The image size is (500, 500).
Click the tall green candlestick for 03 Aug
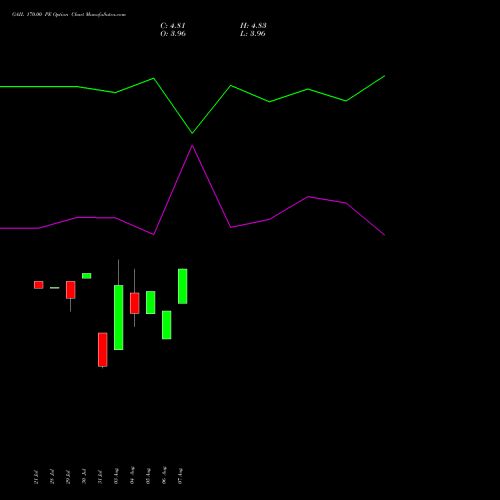coord(119,317)
